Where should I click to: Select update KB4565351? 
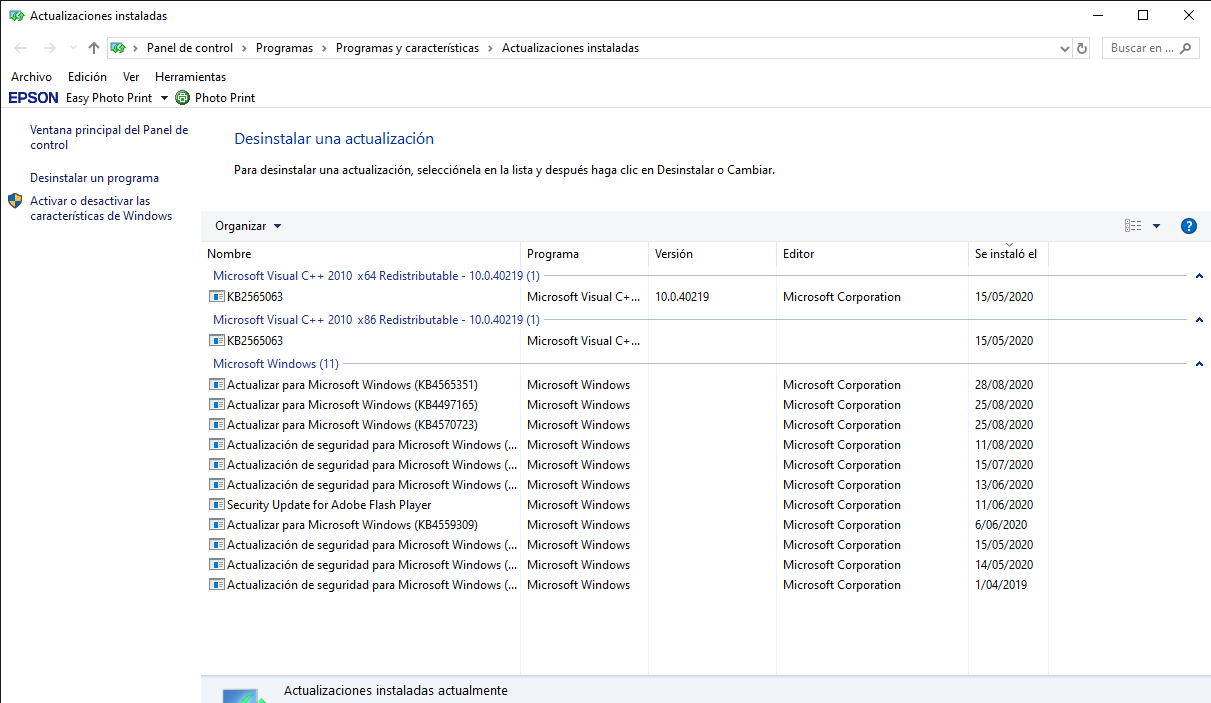[627, 385]
